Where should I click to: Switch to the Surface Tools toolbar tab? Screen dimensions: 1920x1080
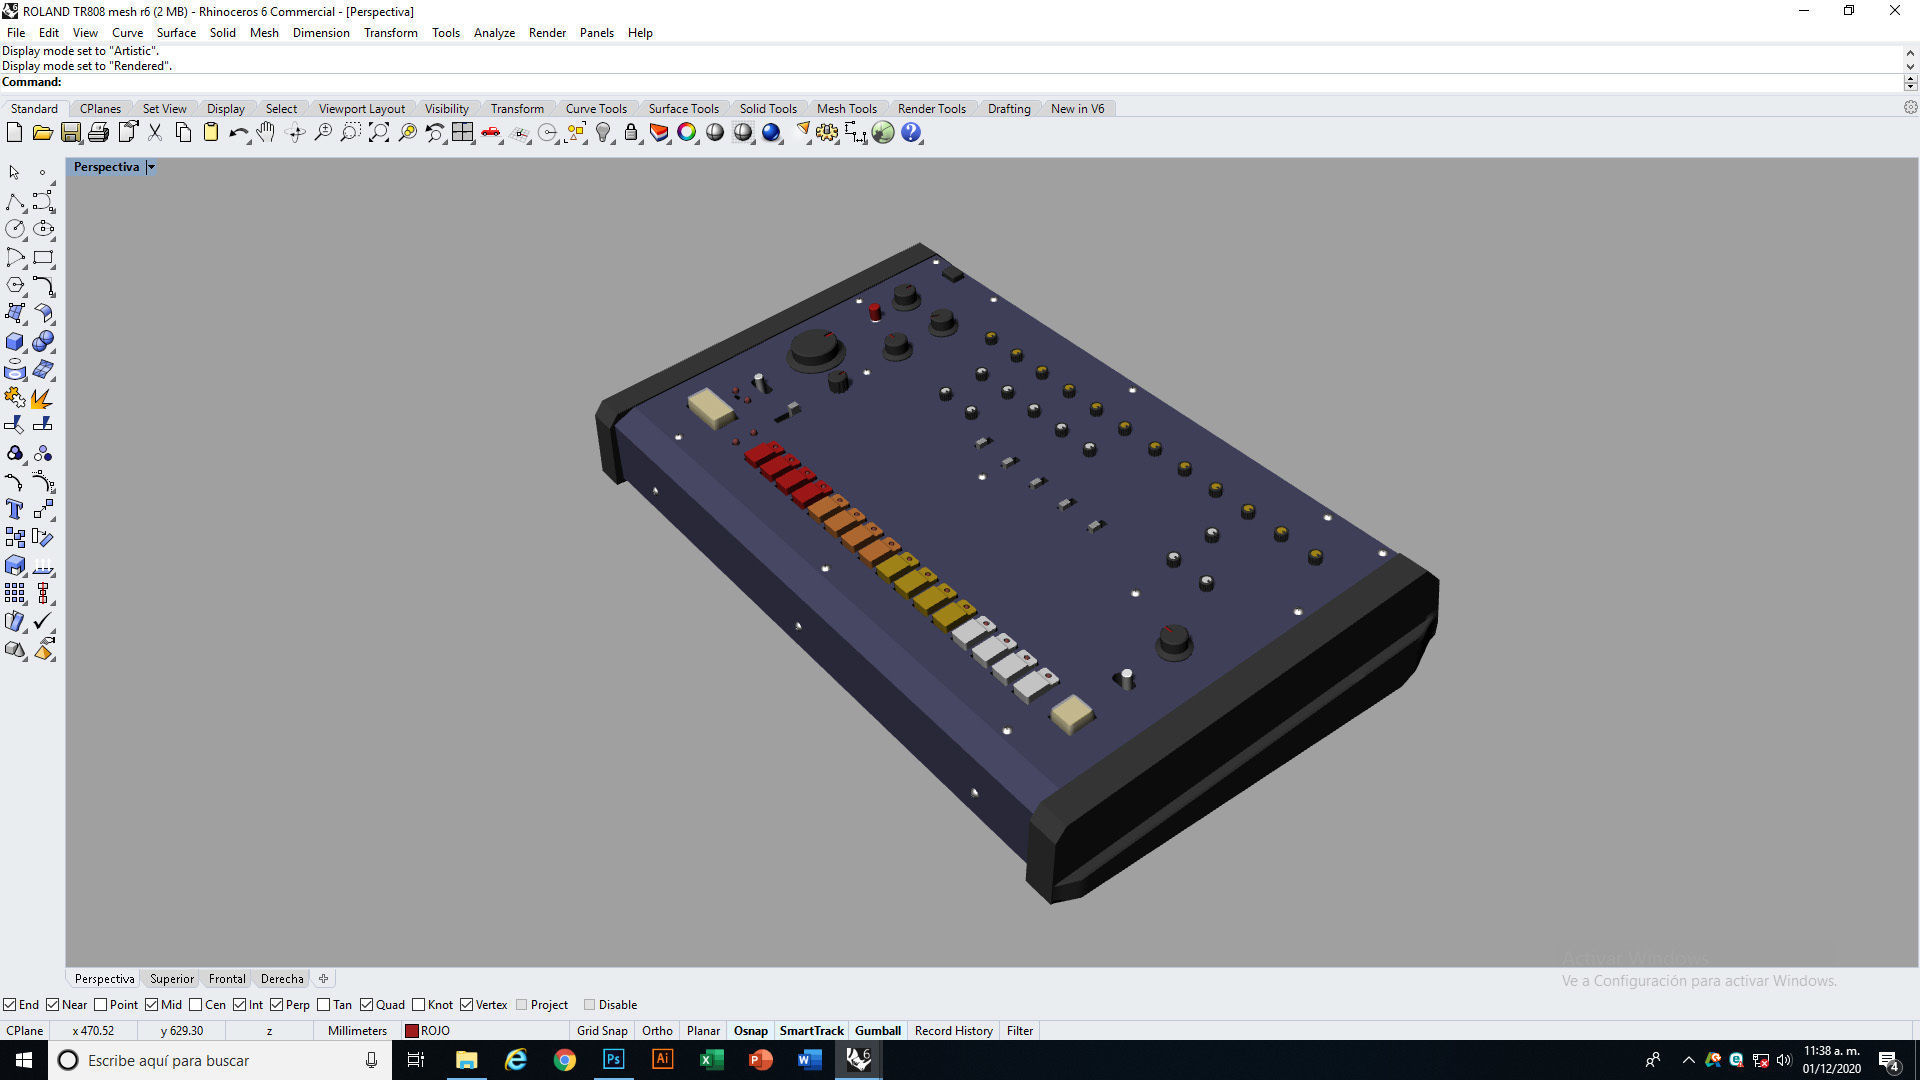(683, 108)
